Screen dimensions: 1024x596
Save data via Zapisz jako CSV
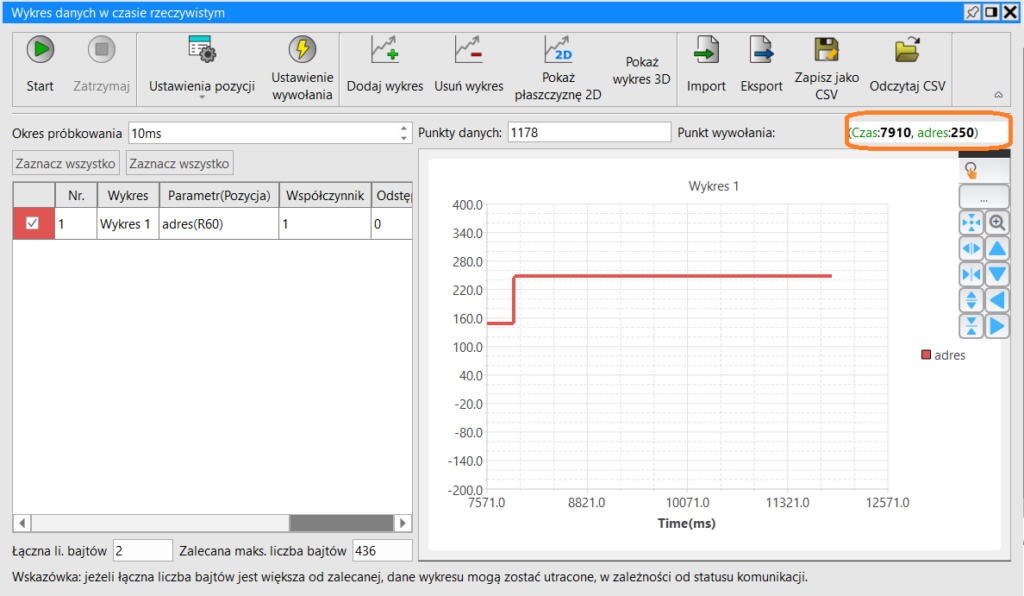point(826,68)
